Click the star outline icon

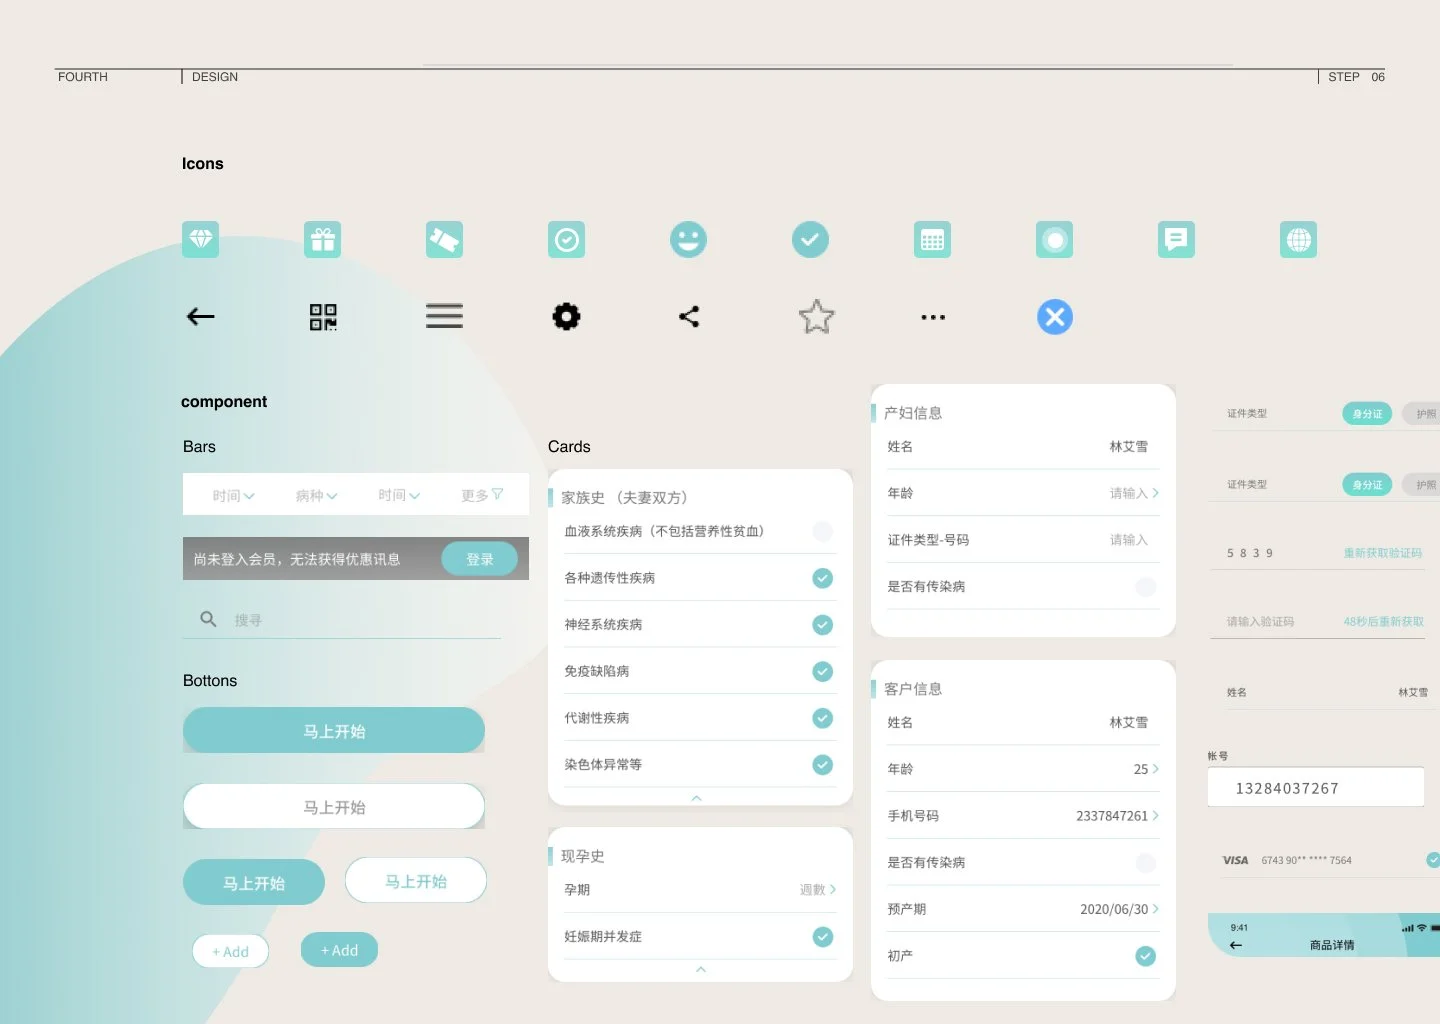[x=816, y=316]
